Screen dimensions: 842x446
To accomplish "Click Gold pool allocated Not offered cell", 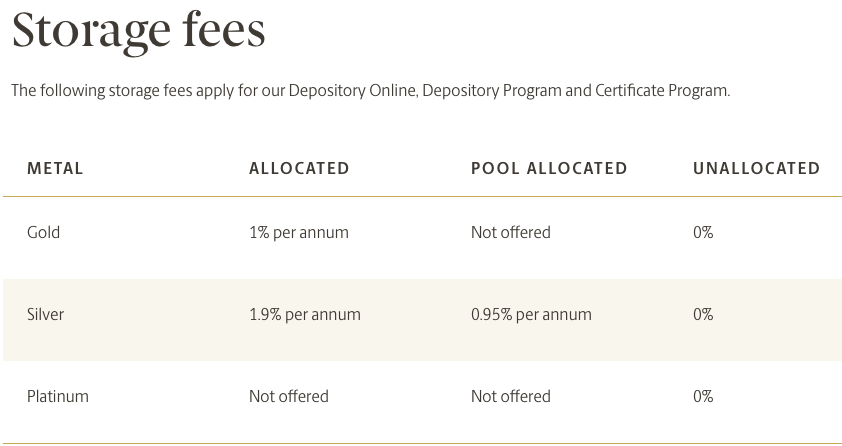I will tap(511, 232).
